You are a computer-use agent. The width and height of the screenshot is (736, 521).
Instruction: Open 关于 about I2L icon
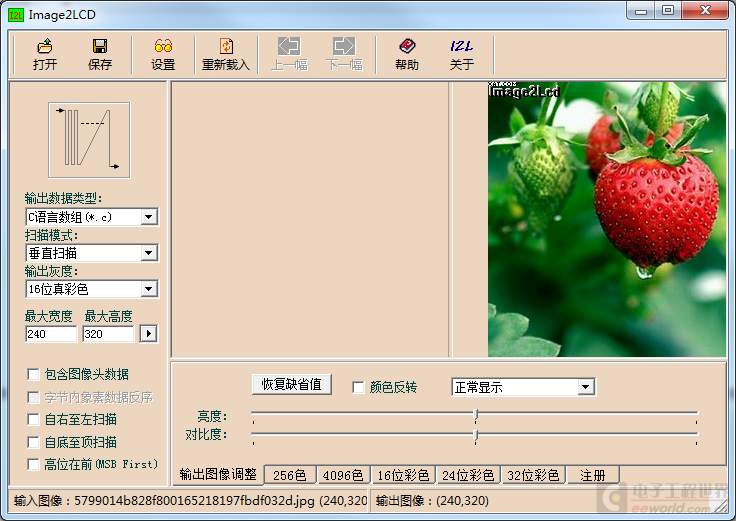coord(461,54)
